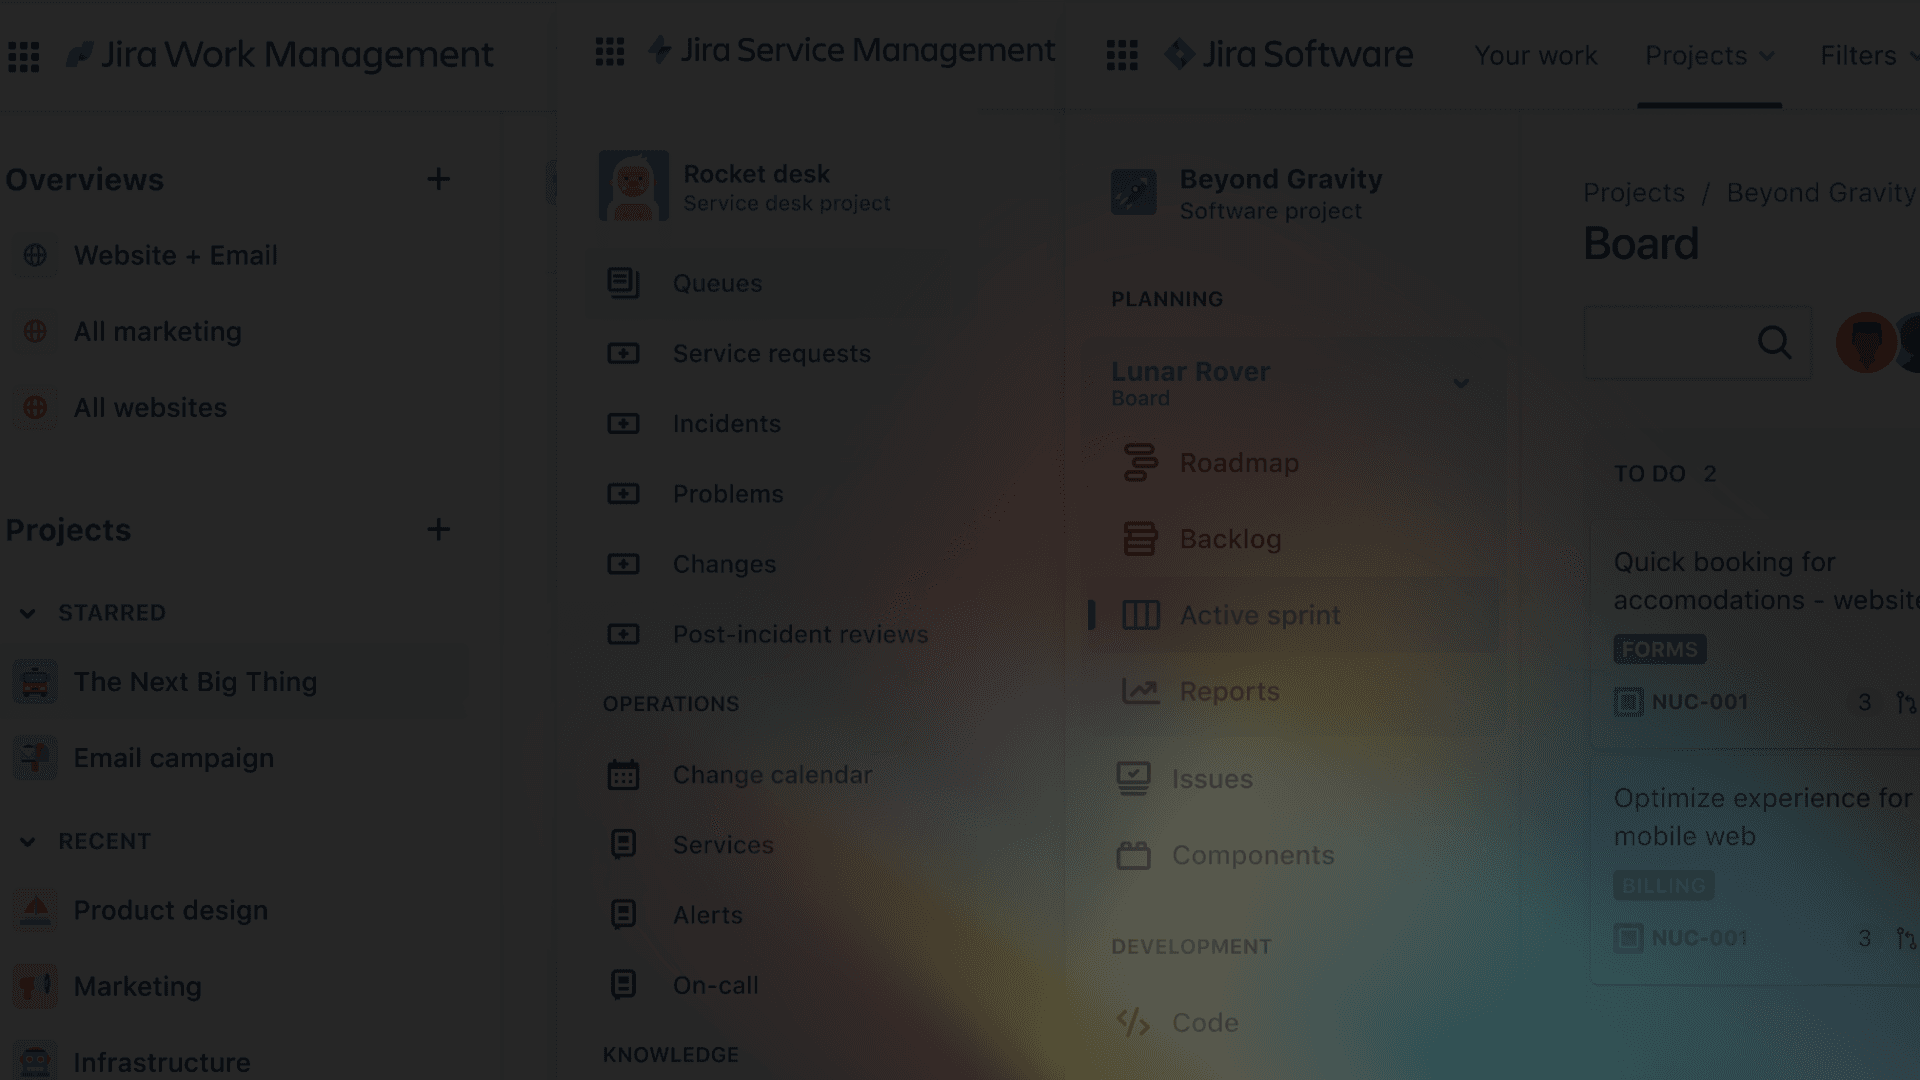Click the Reports chart icon
1920x1080 pixels.
tap(1140, 691)
